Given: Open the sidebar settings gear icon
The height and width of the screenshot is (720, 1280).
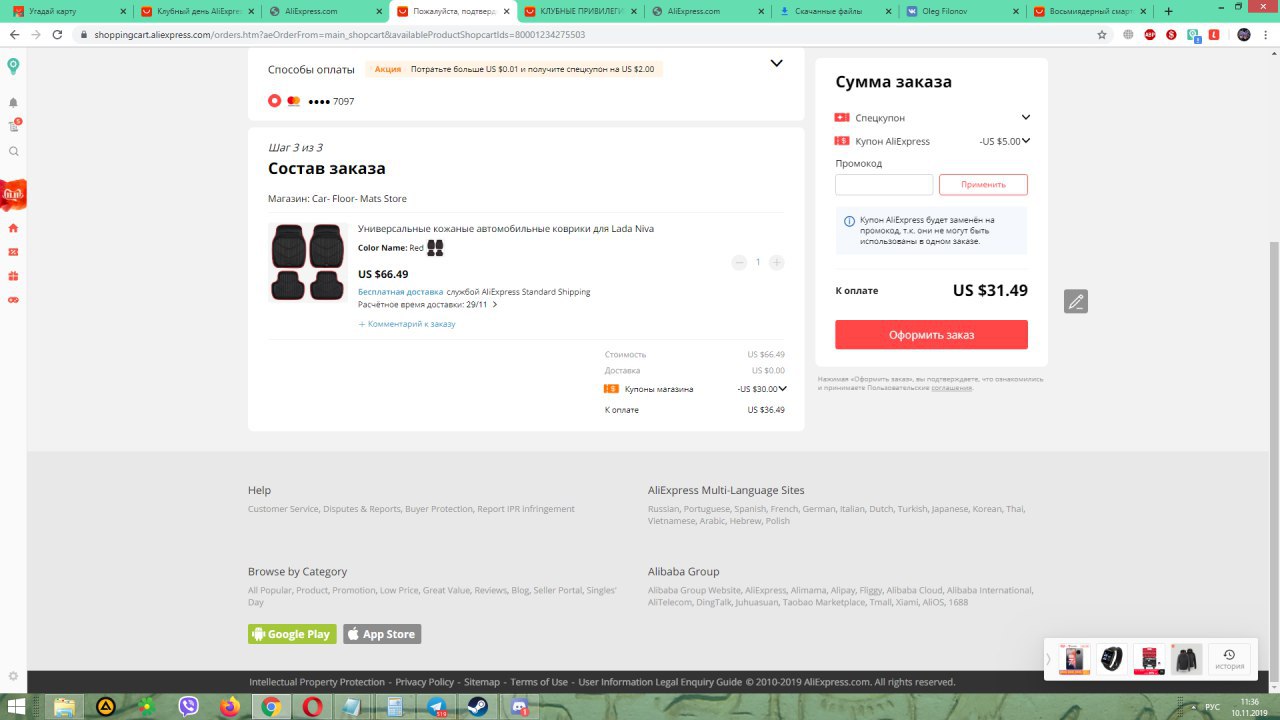Looking at the screenshot, I should tap(13, 677).
